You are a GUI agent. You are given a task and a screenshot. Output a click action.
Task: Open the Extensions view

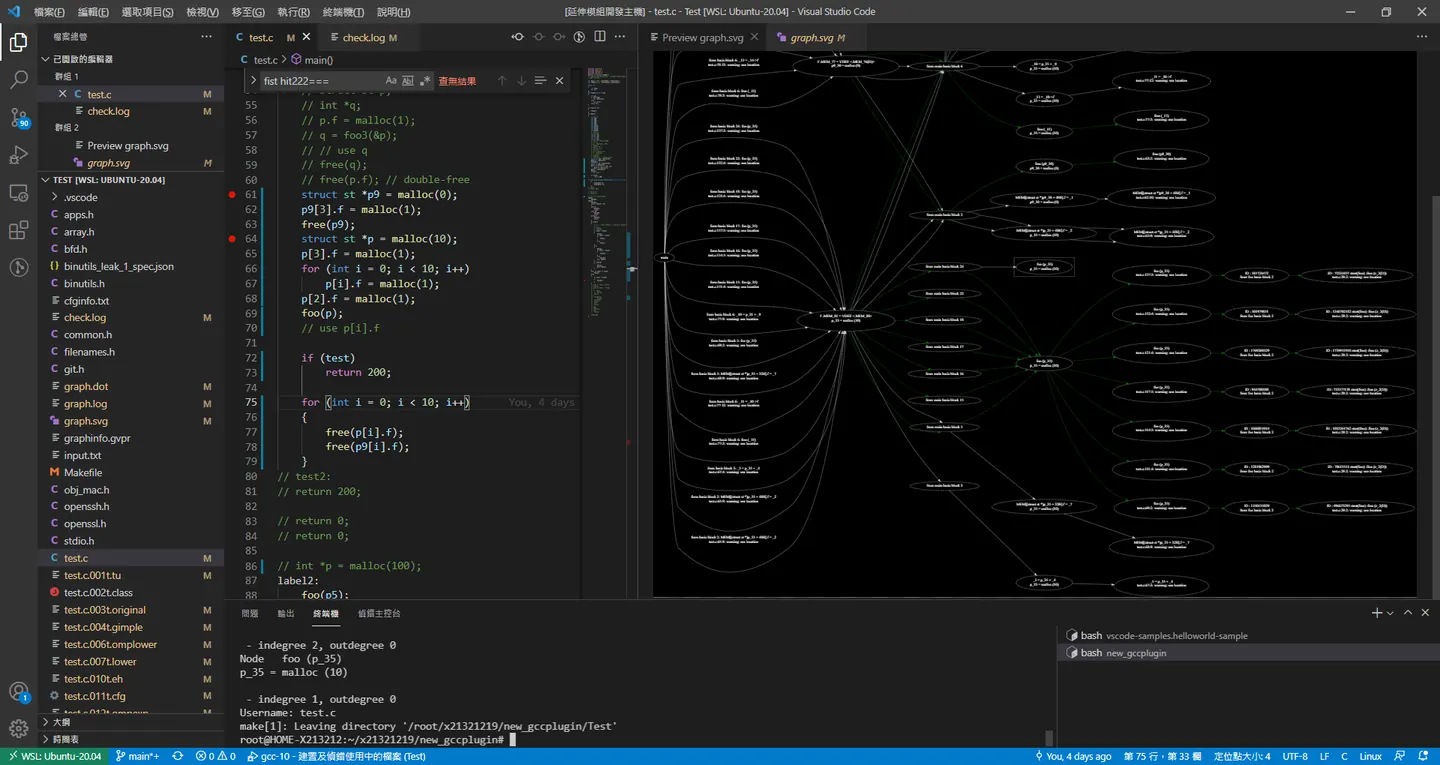(18, 231)
